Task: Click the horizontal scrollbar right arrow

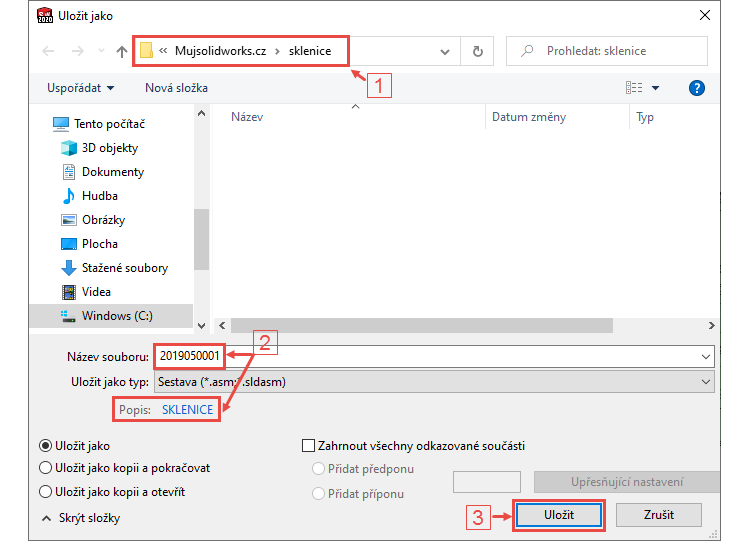Action: click(712, 326)
